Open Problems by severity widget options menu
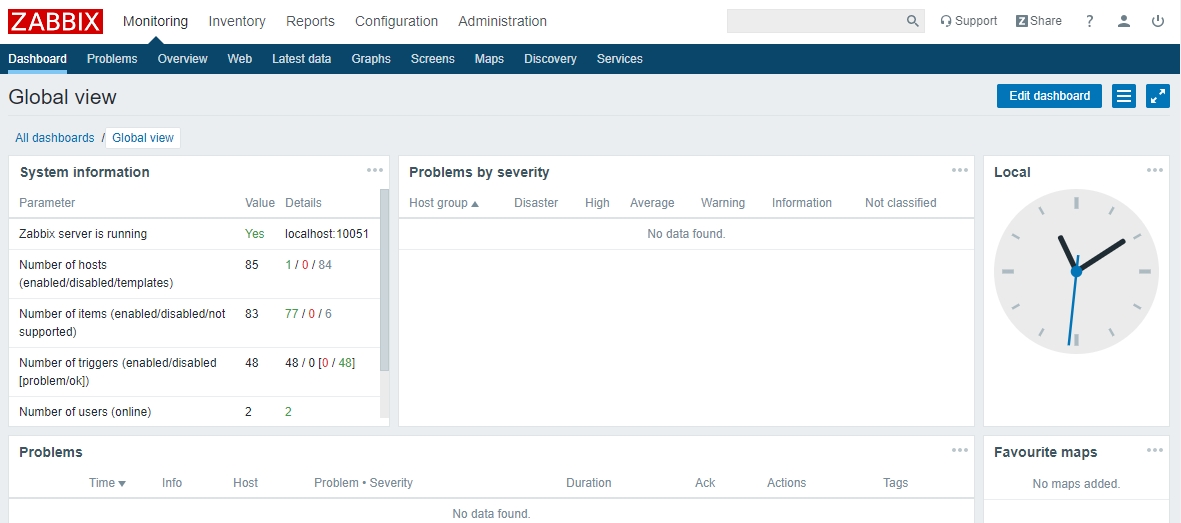1181x523 pixels. (960, 170)
